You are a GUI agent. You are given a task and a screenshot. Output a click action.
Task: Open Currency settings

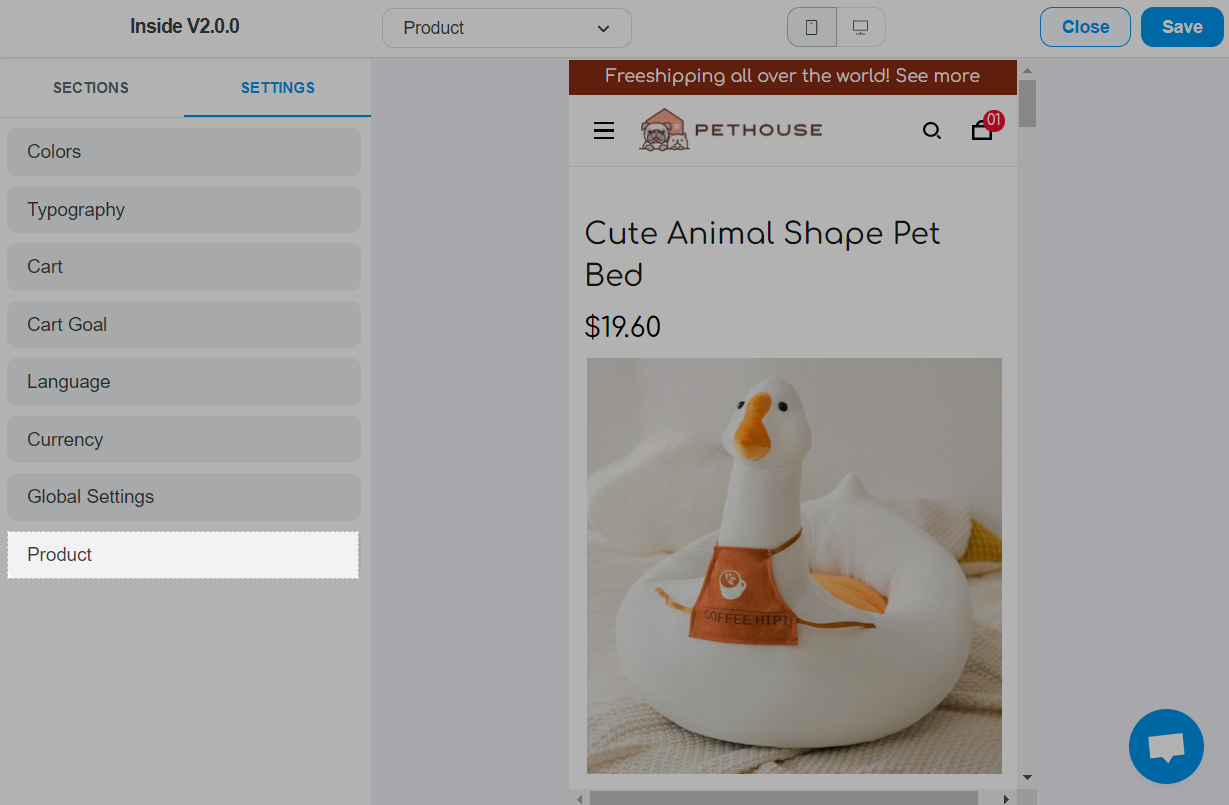[184, 440]
